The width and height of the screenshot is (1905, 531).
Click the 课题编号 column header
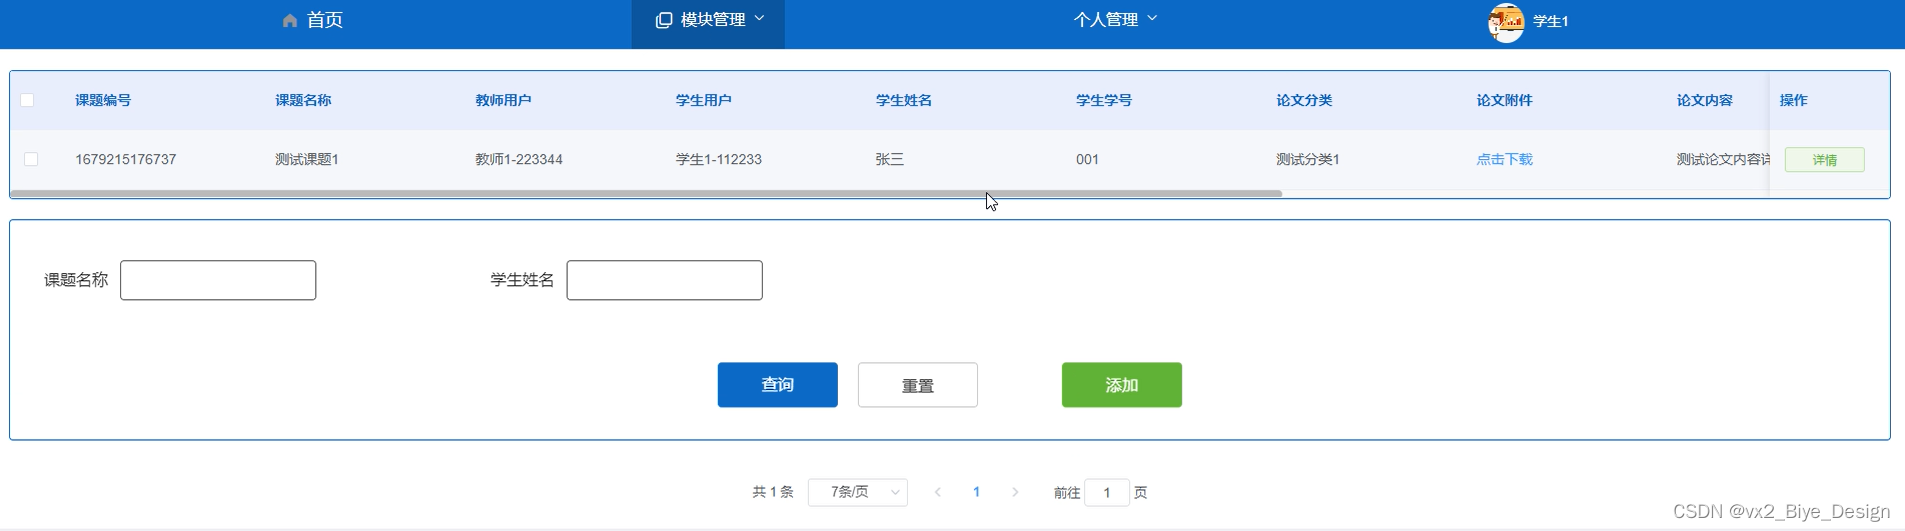coord(103,100)
